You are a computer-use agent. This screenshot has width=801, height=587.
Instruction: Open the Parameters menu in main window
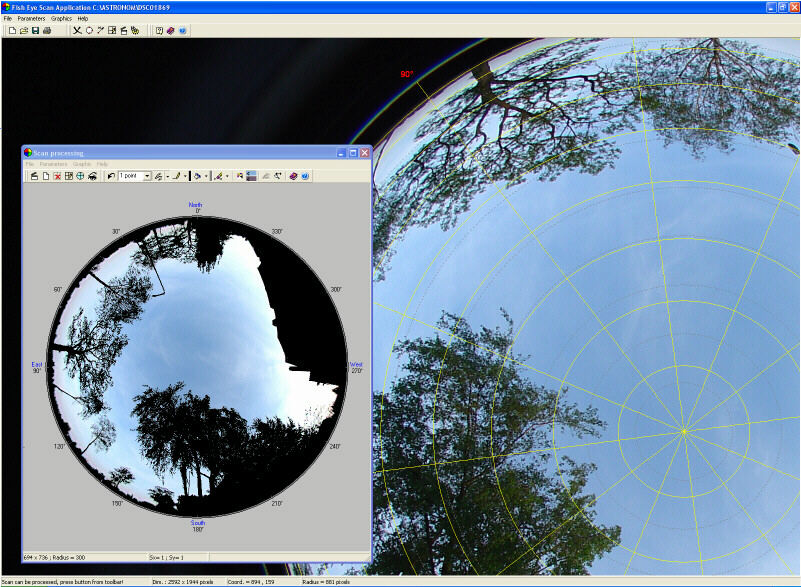(31, 18)
